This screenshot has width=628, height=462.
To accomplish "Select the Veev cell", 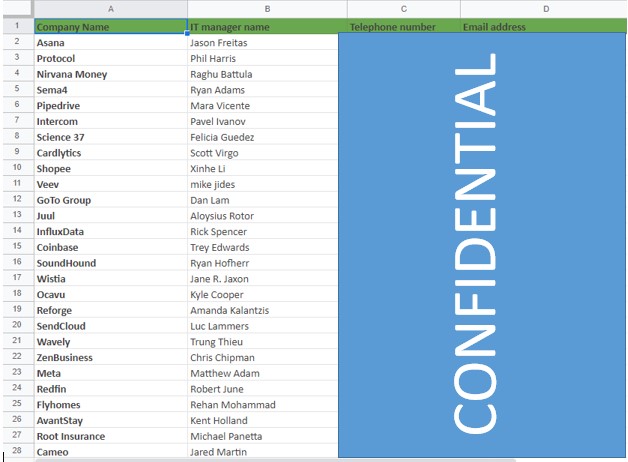I will (x=111, y=184).
